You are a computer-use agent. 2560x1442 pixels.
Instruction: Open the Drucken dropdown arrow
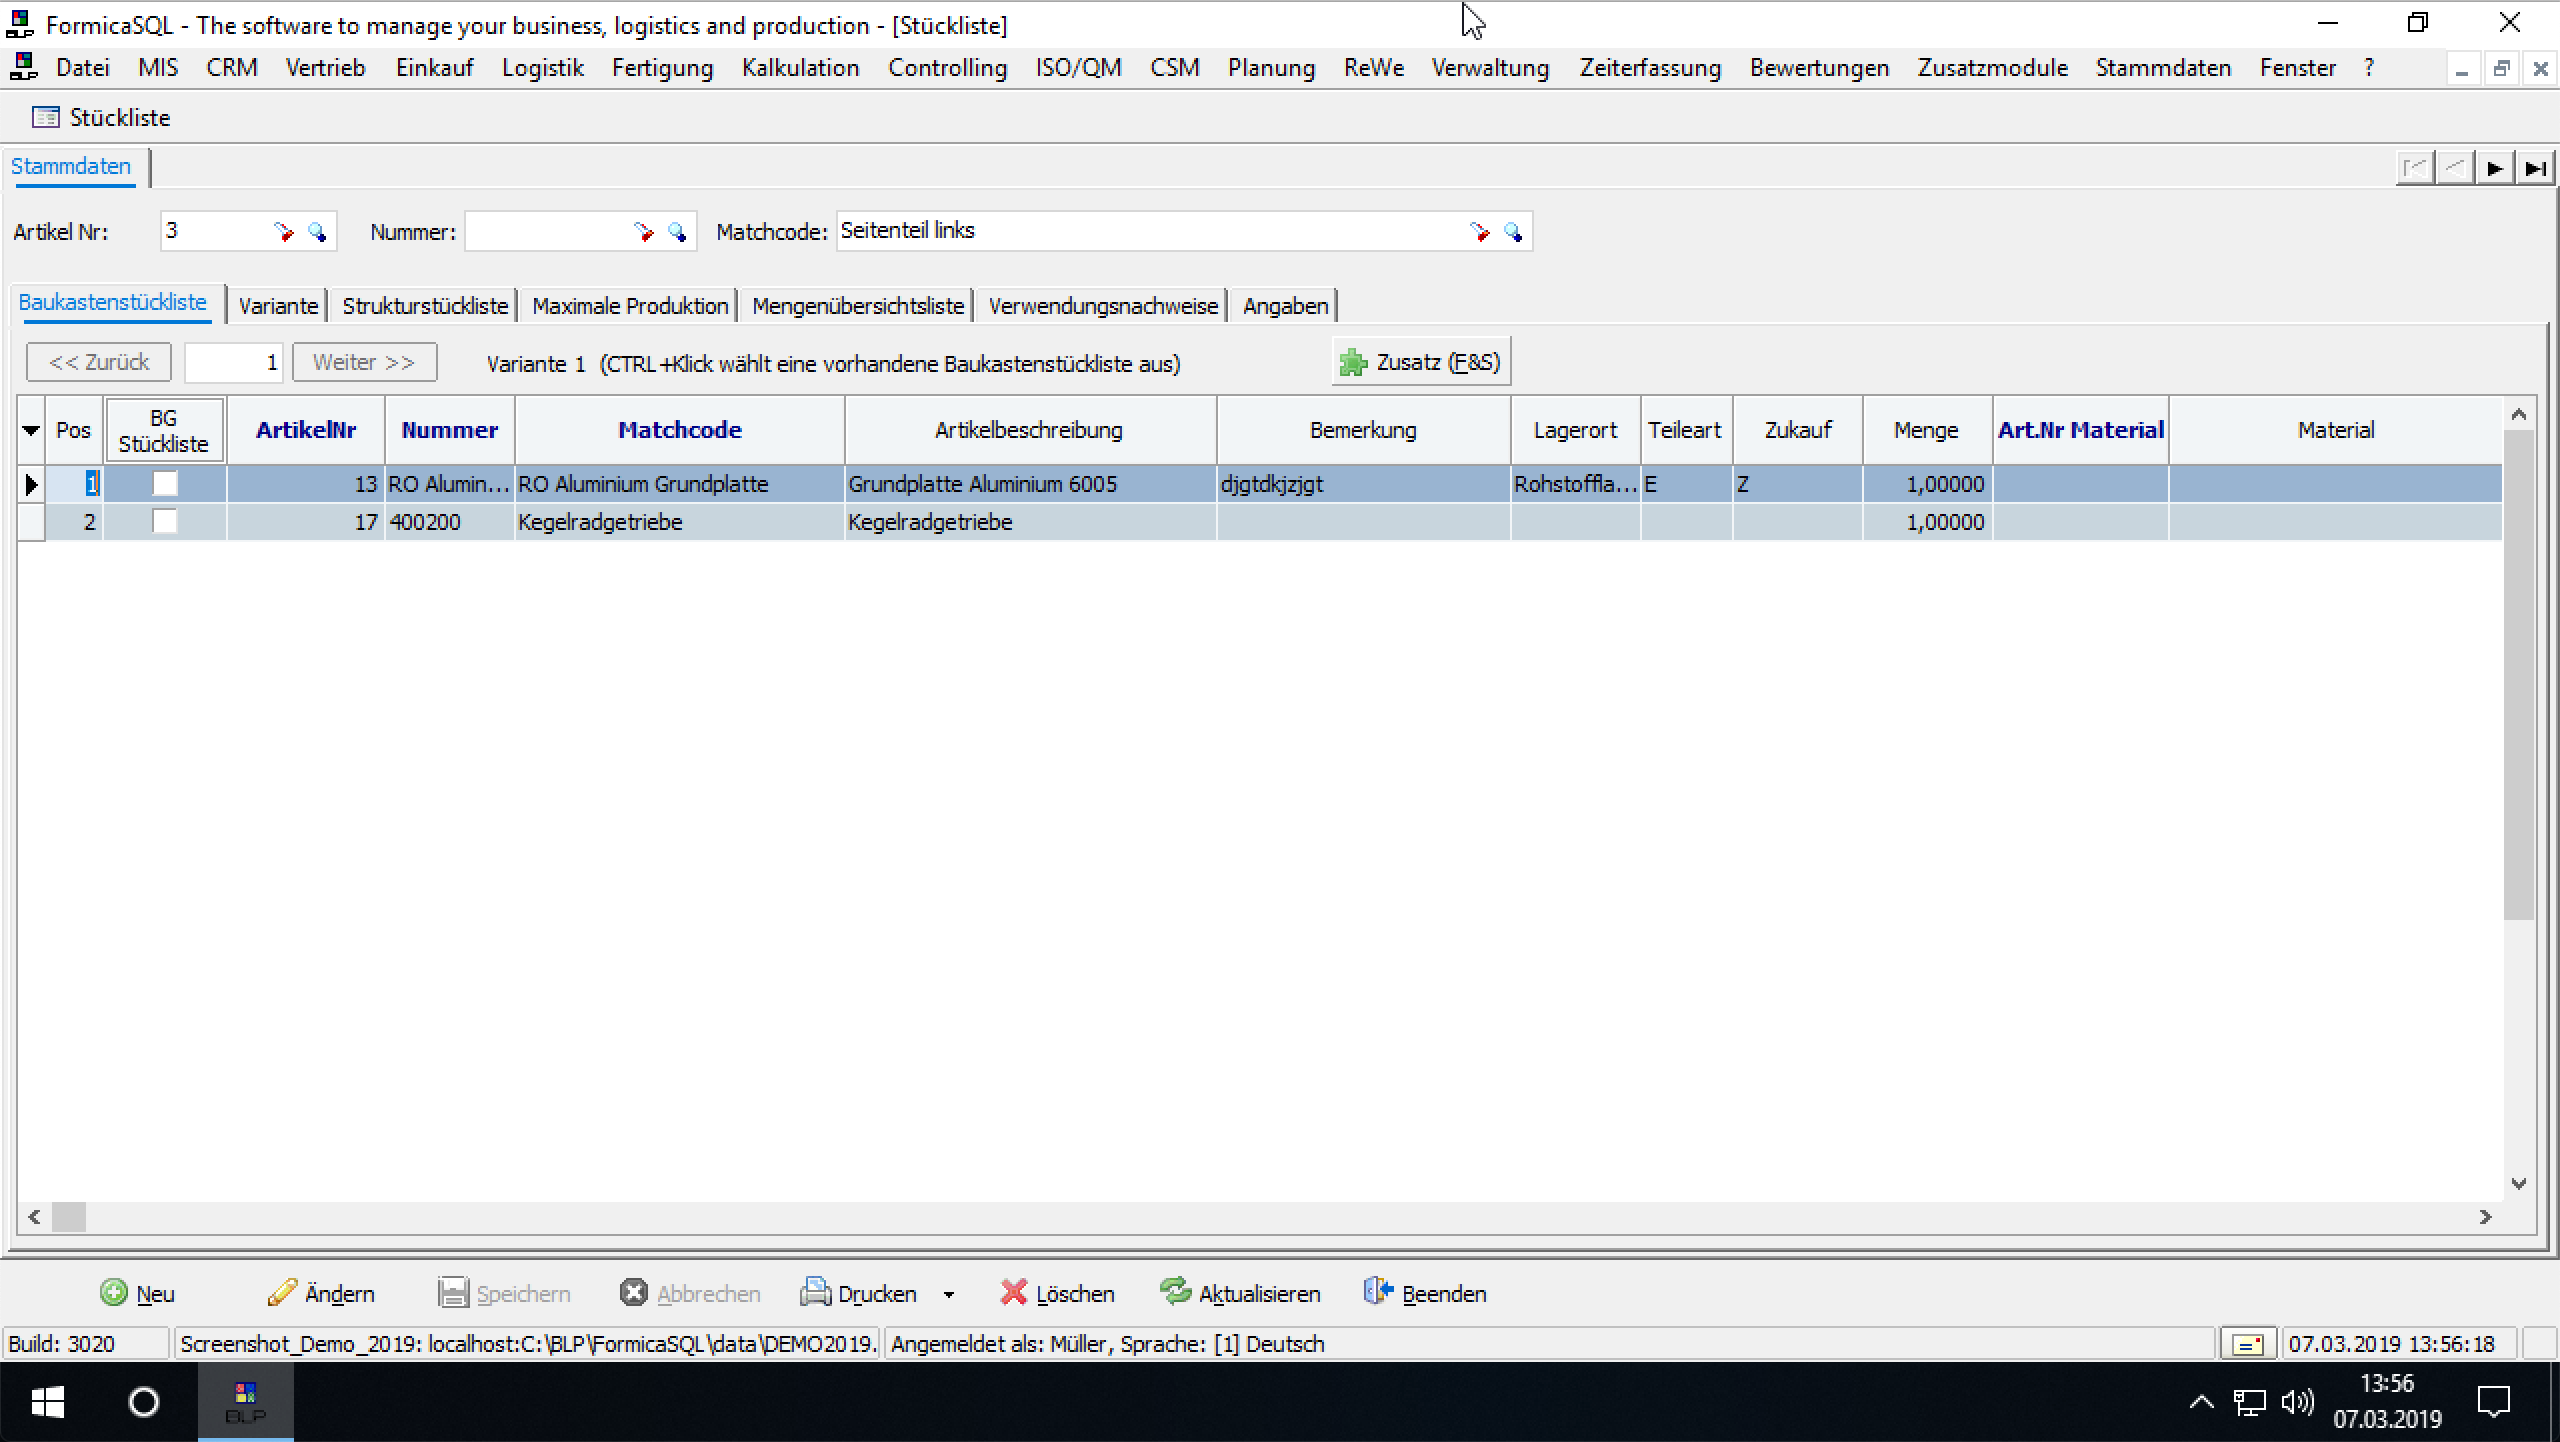pos(948,1295)
